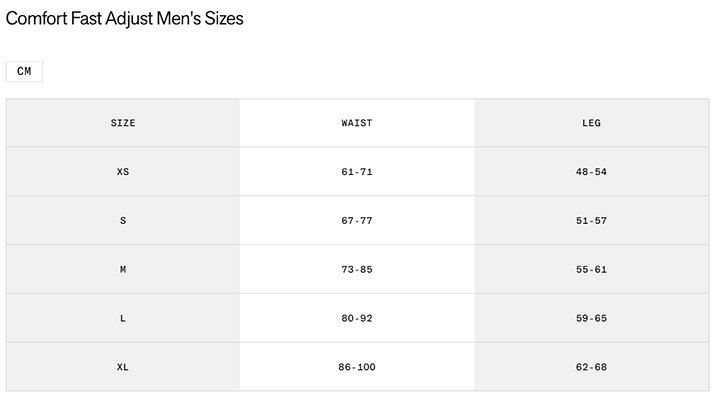
Task: Select the XS size row label
Action: tap(123, 172)
